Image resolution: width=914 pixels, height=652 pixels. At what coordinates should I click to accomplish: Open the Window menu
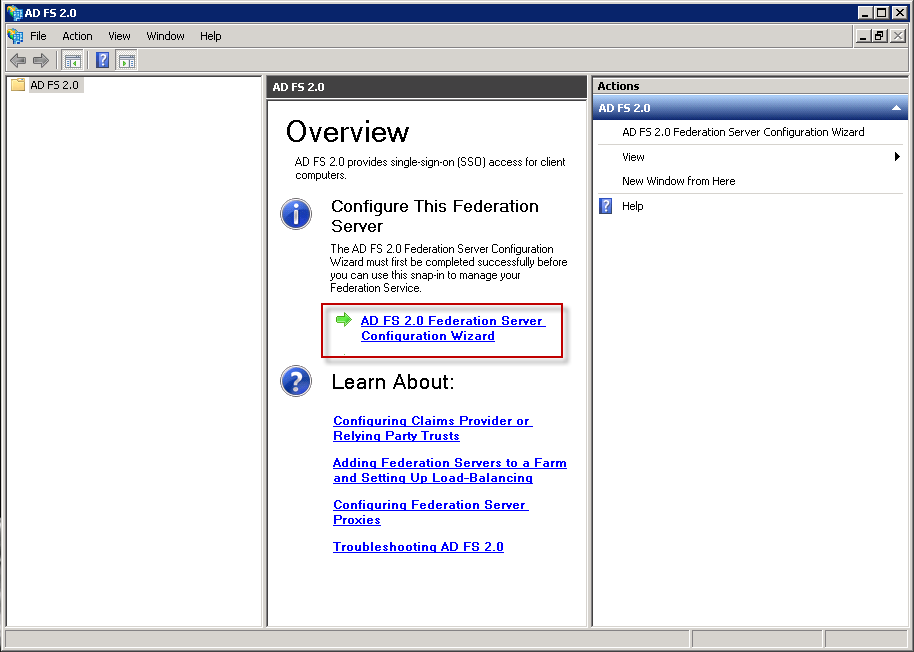pyautogui.click(x=166, y=36)
